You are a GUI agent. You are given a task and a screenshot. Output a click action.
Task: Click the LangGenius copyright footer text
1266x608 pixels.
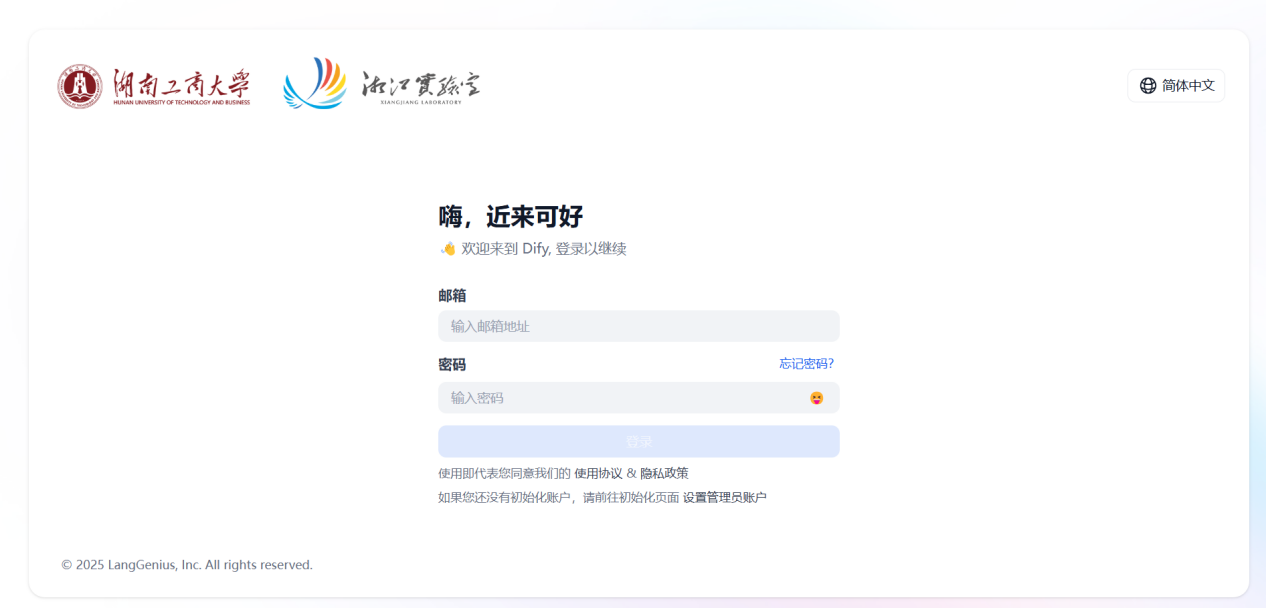[x=187, y=565]
